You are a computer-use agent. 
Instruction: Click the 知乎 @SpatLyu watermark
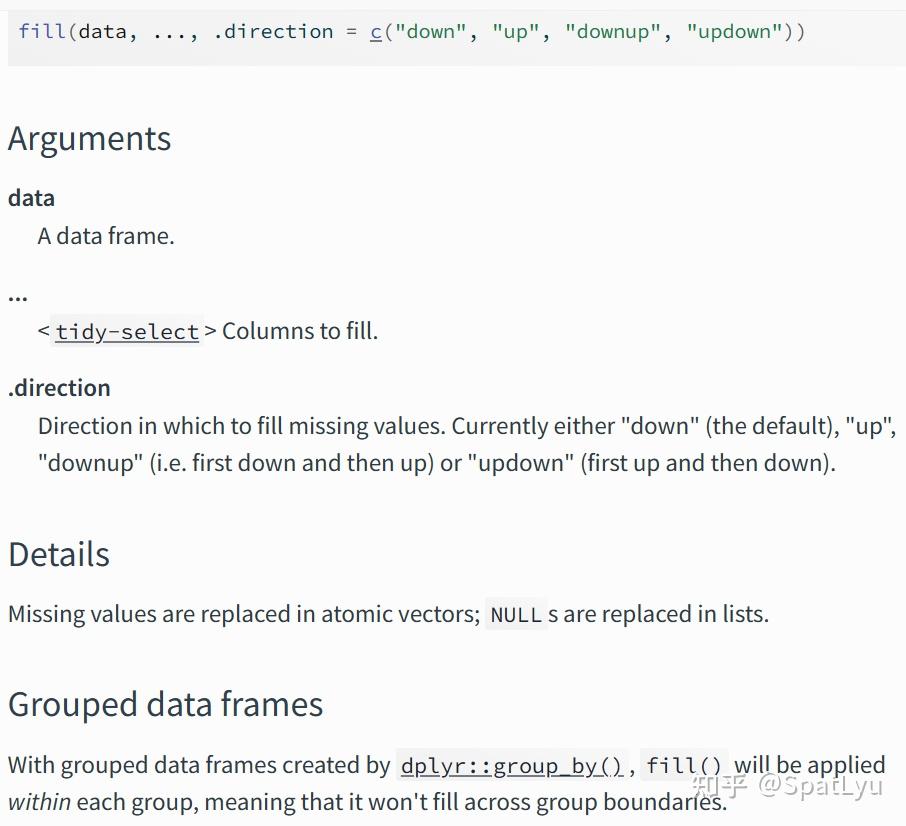pos(789,785)
